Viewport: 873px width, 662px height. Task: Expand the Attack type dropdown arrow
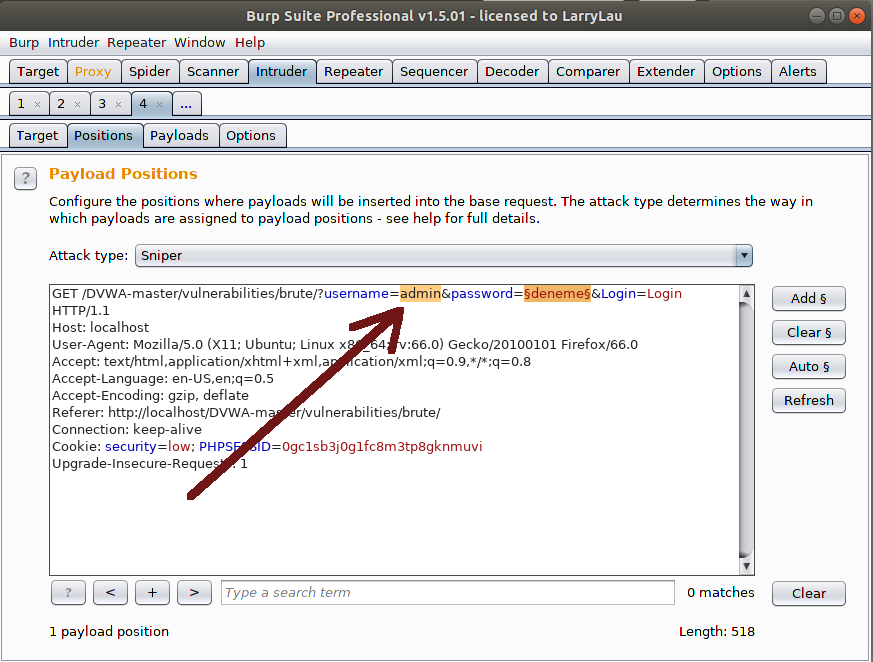click(744, 256)
